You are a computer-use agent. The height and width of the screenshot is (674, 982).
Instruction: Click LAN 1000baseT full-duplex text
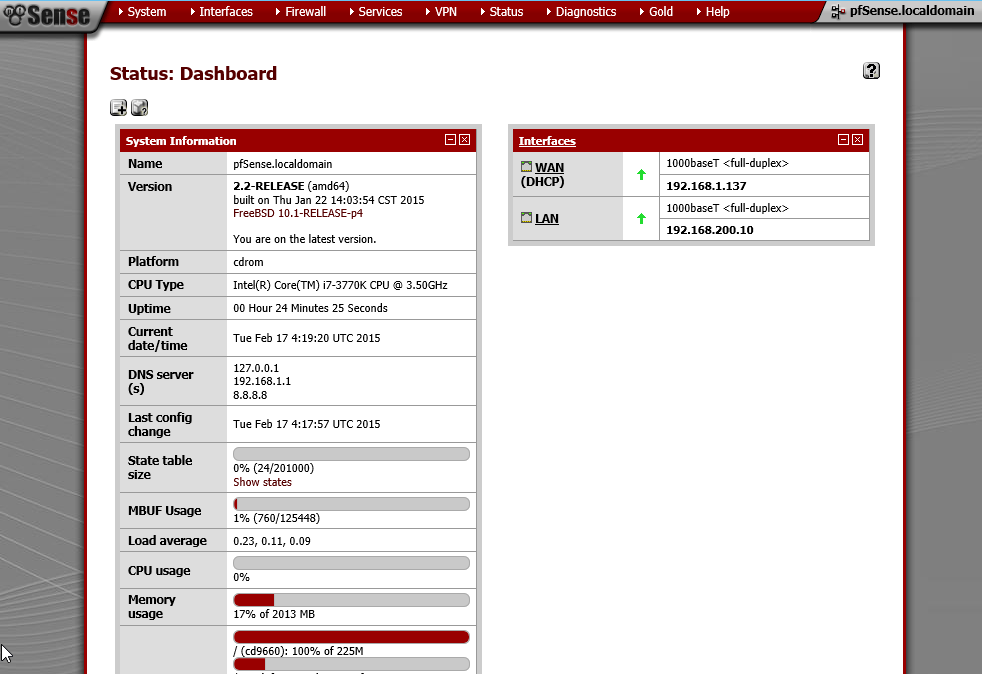tap(727, 208)
